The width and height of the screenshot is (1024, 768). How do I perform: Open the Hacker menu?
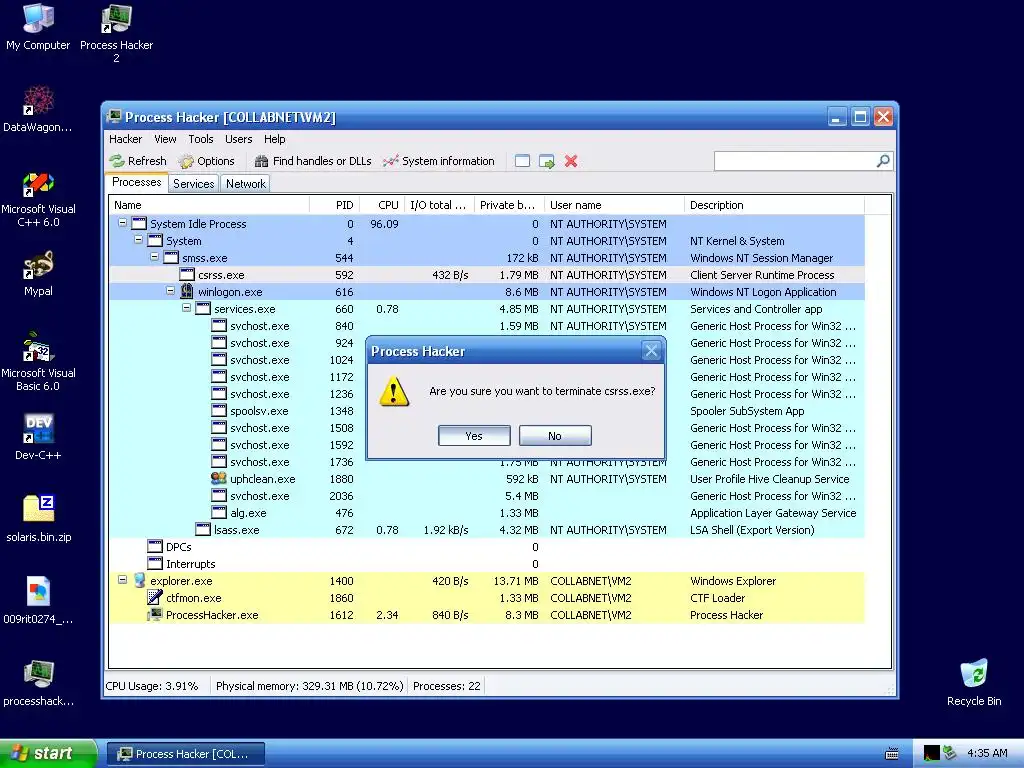point(125,139)
